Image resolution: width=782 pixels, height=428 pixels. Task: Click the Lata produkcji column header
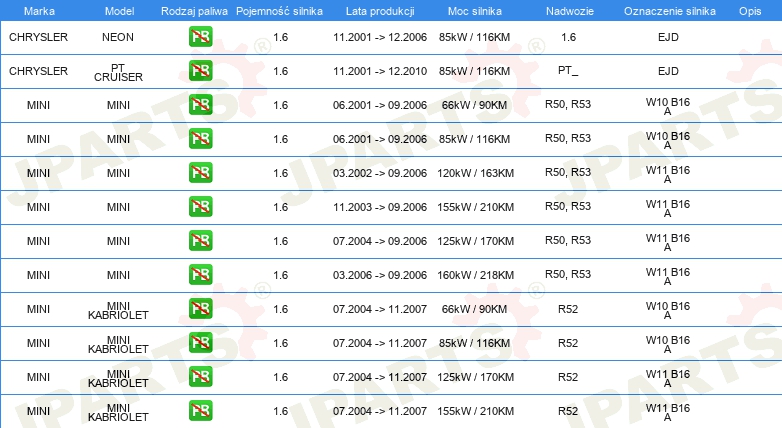point(380,11)
